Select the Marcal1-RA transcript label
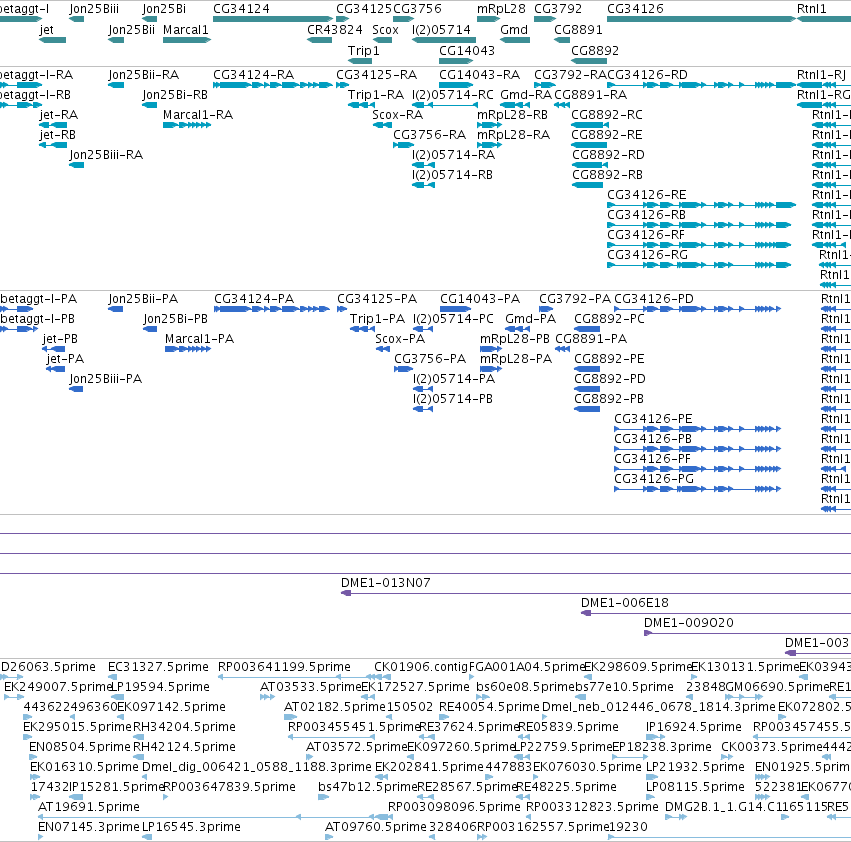This screenshot has height=842, width=851. coord(198,115)
